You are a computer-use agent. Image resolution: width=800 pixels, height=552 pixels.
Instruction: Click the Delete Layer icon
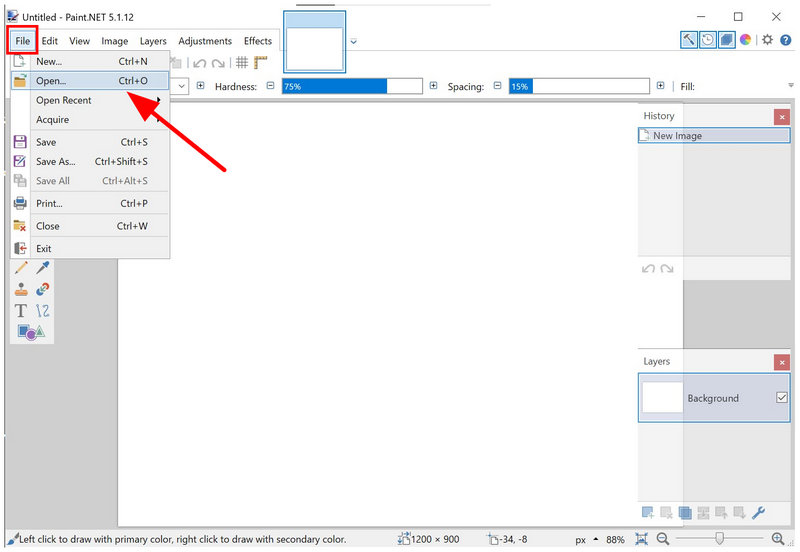point(666,512)
